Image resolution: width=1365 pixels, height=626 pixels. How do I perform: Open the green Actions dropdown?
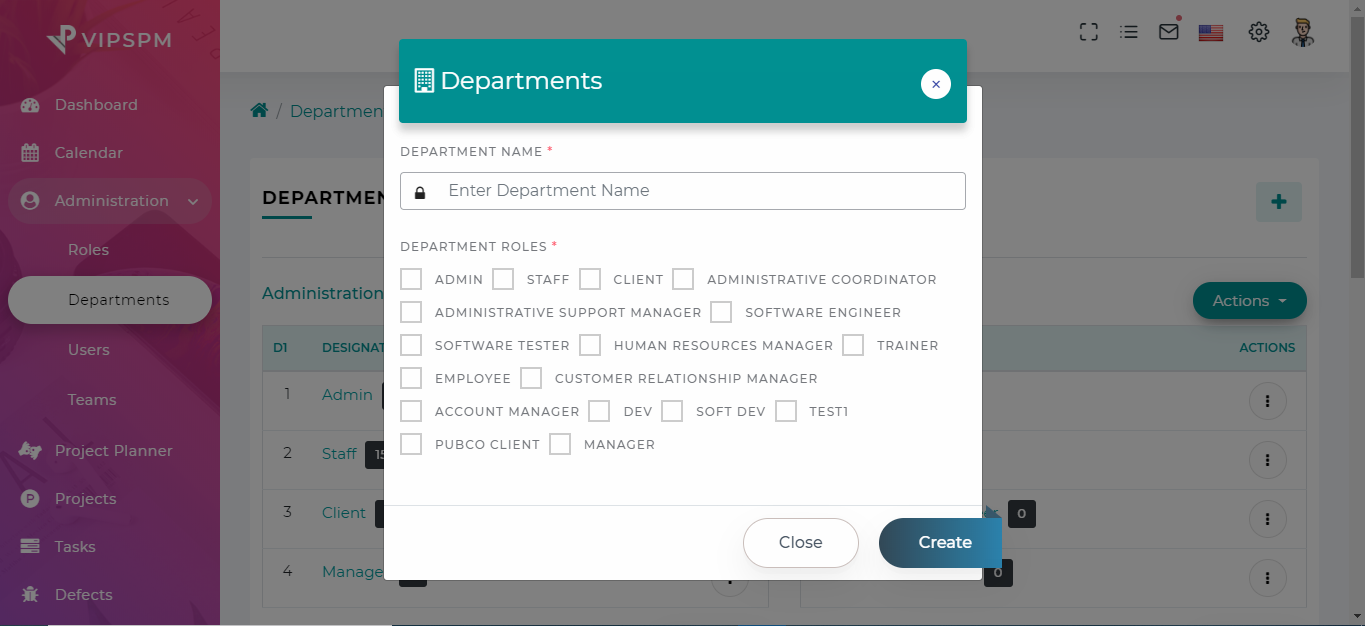click(1249, 300)
